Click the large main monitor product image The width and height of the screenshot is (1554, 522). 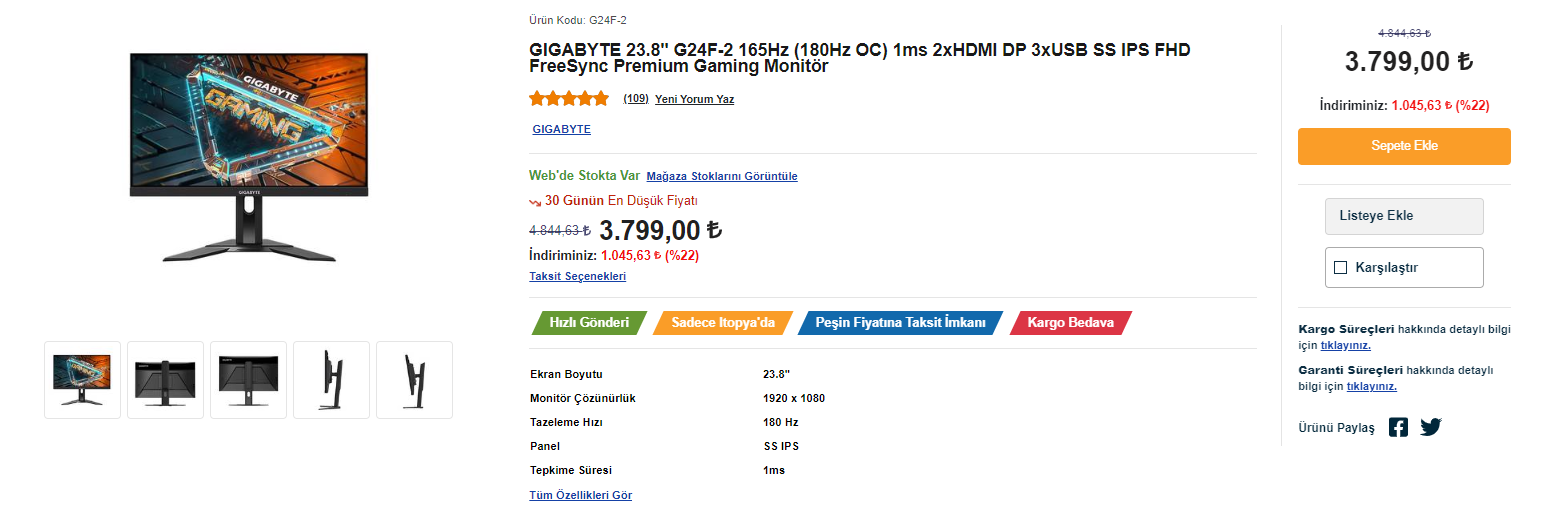pyautogui.click(x=249, y=158)
